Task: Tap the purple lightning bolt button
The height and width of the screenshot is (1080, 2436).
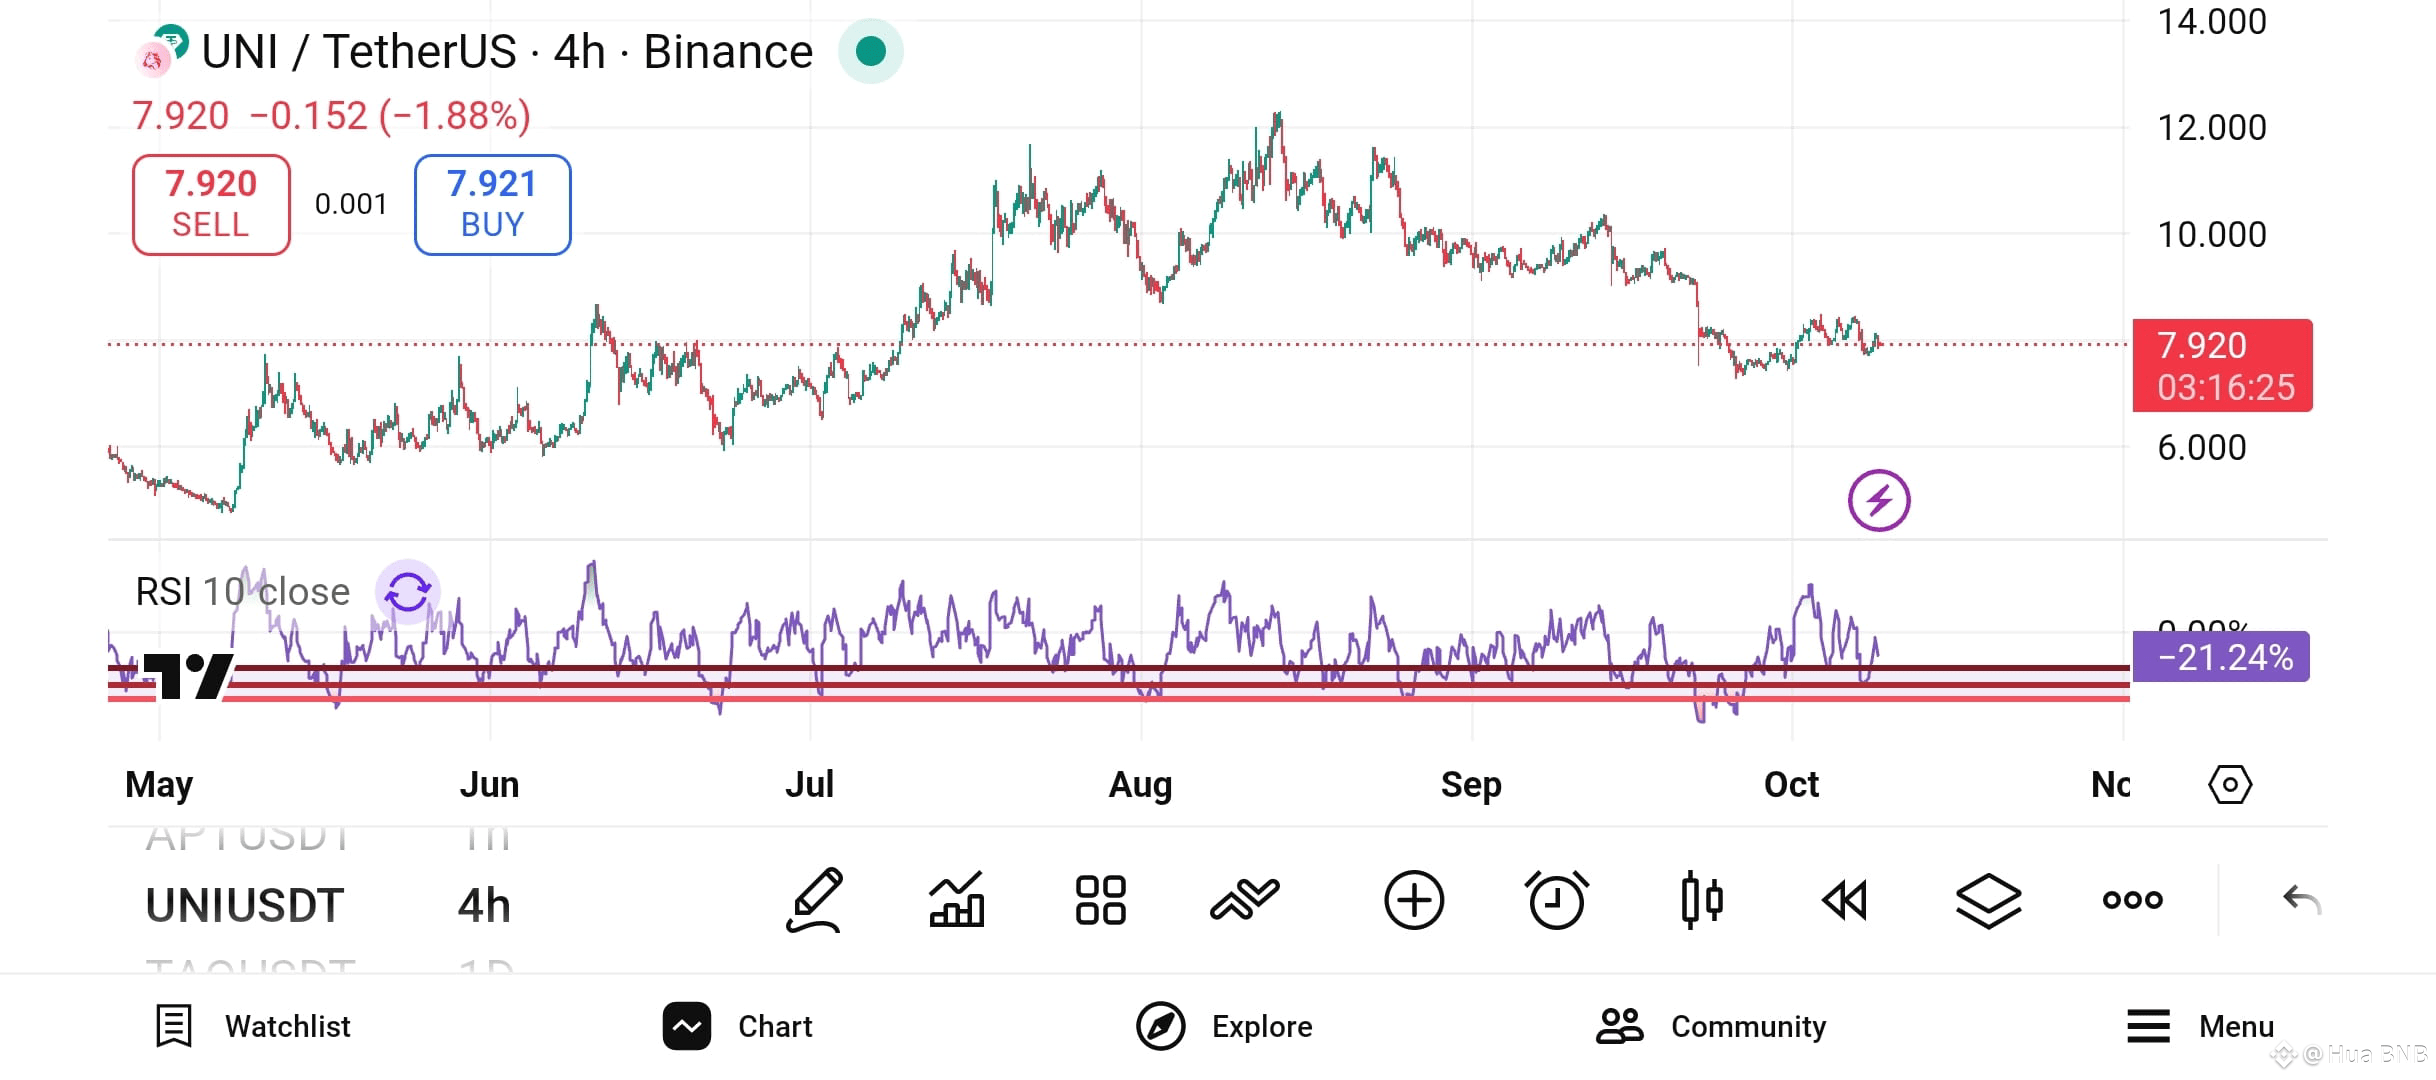Action: coord(1879,500)
